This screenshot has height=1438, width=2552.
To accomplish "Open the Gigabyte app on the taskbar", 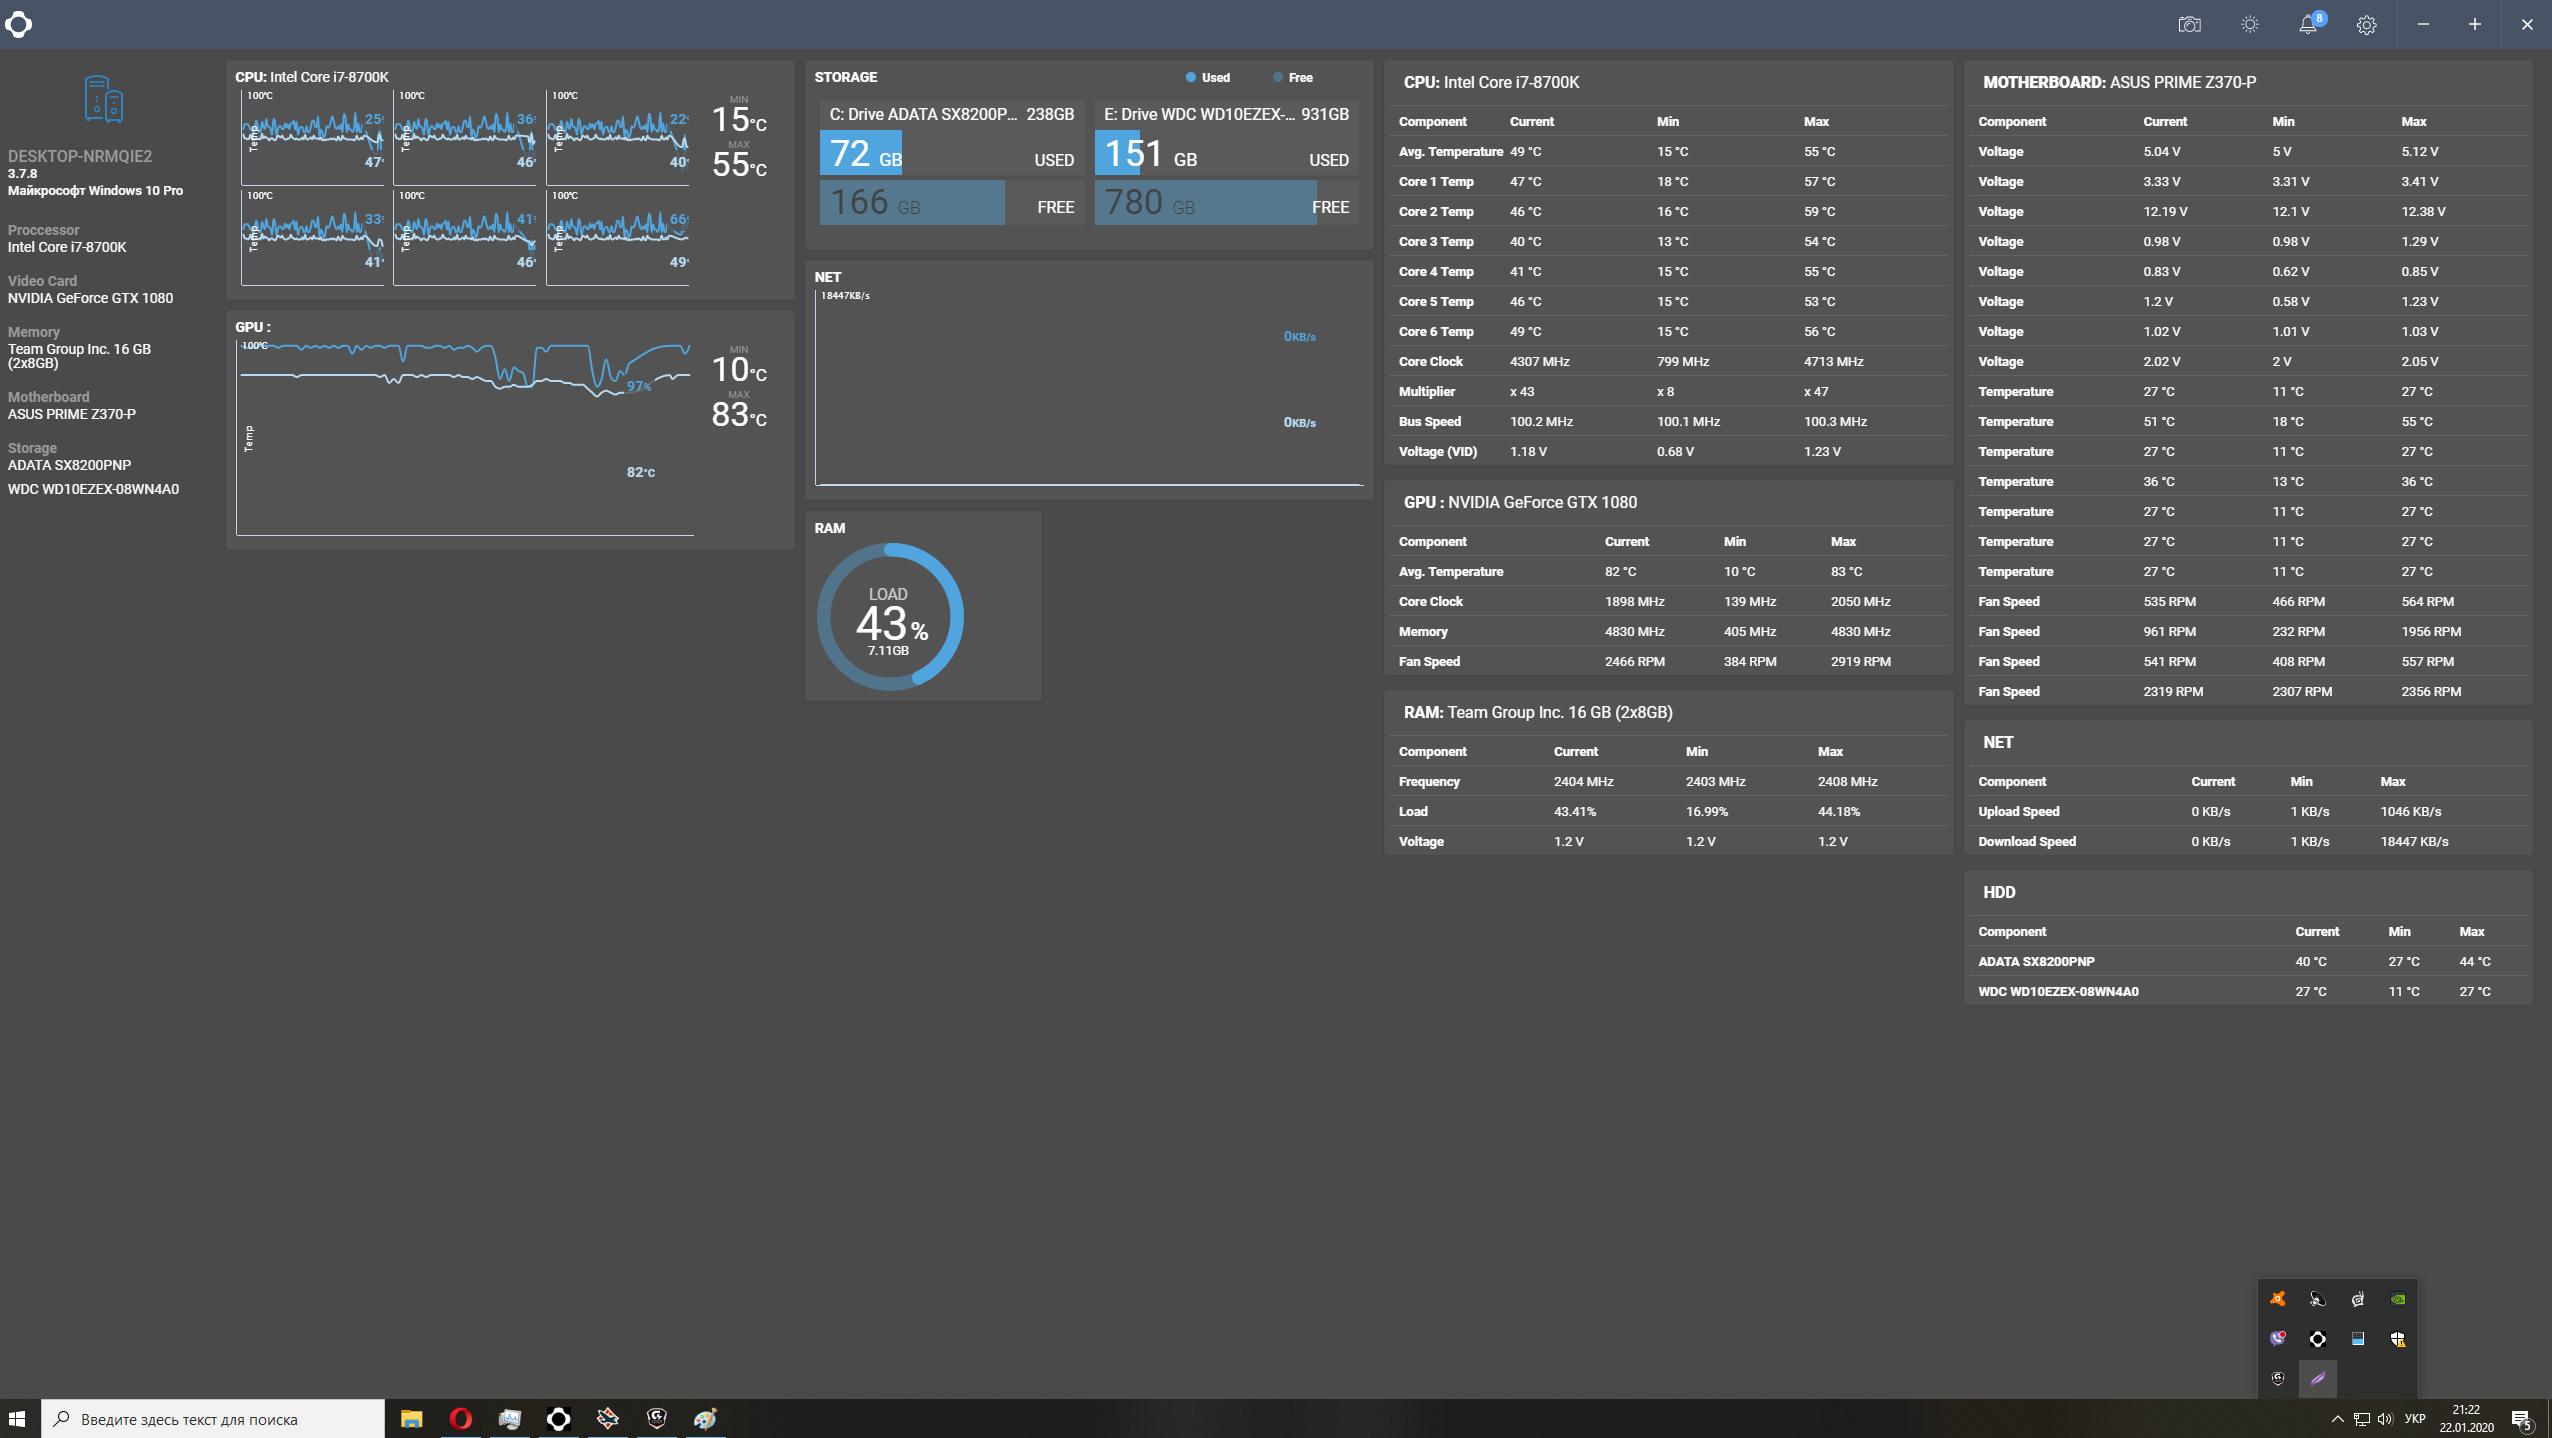I will [x=656, y=1418].
